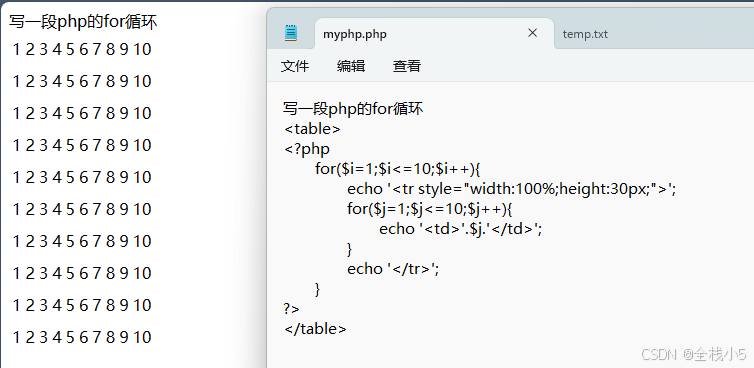
Task: Open the 文件 menu
Action: (x=295, y=66)
